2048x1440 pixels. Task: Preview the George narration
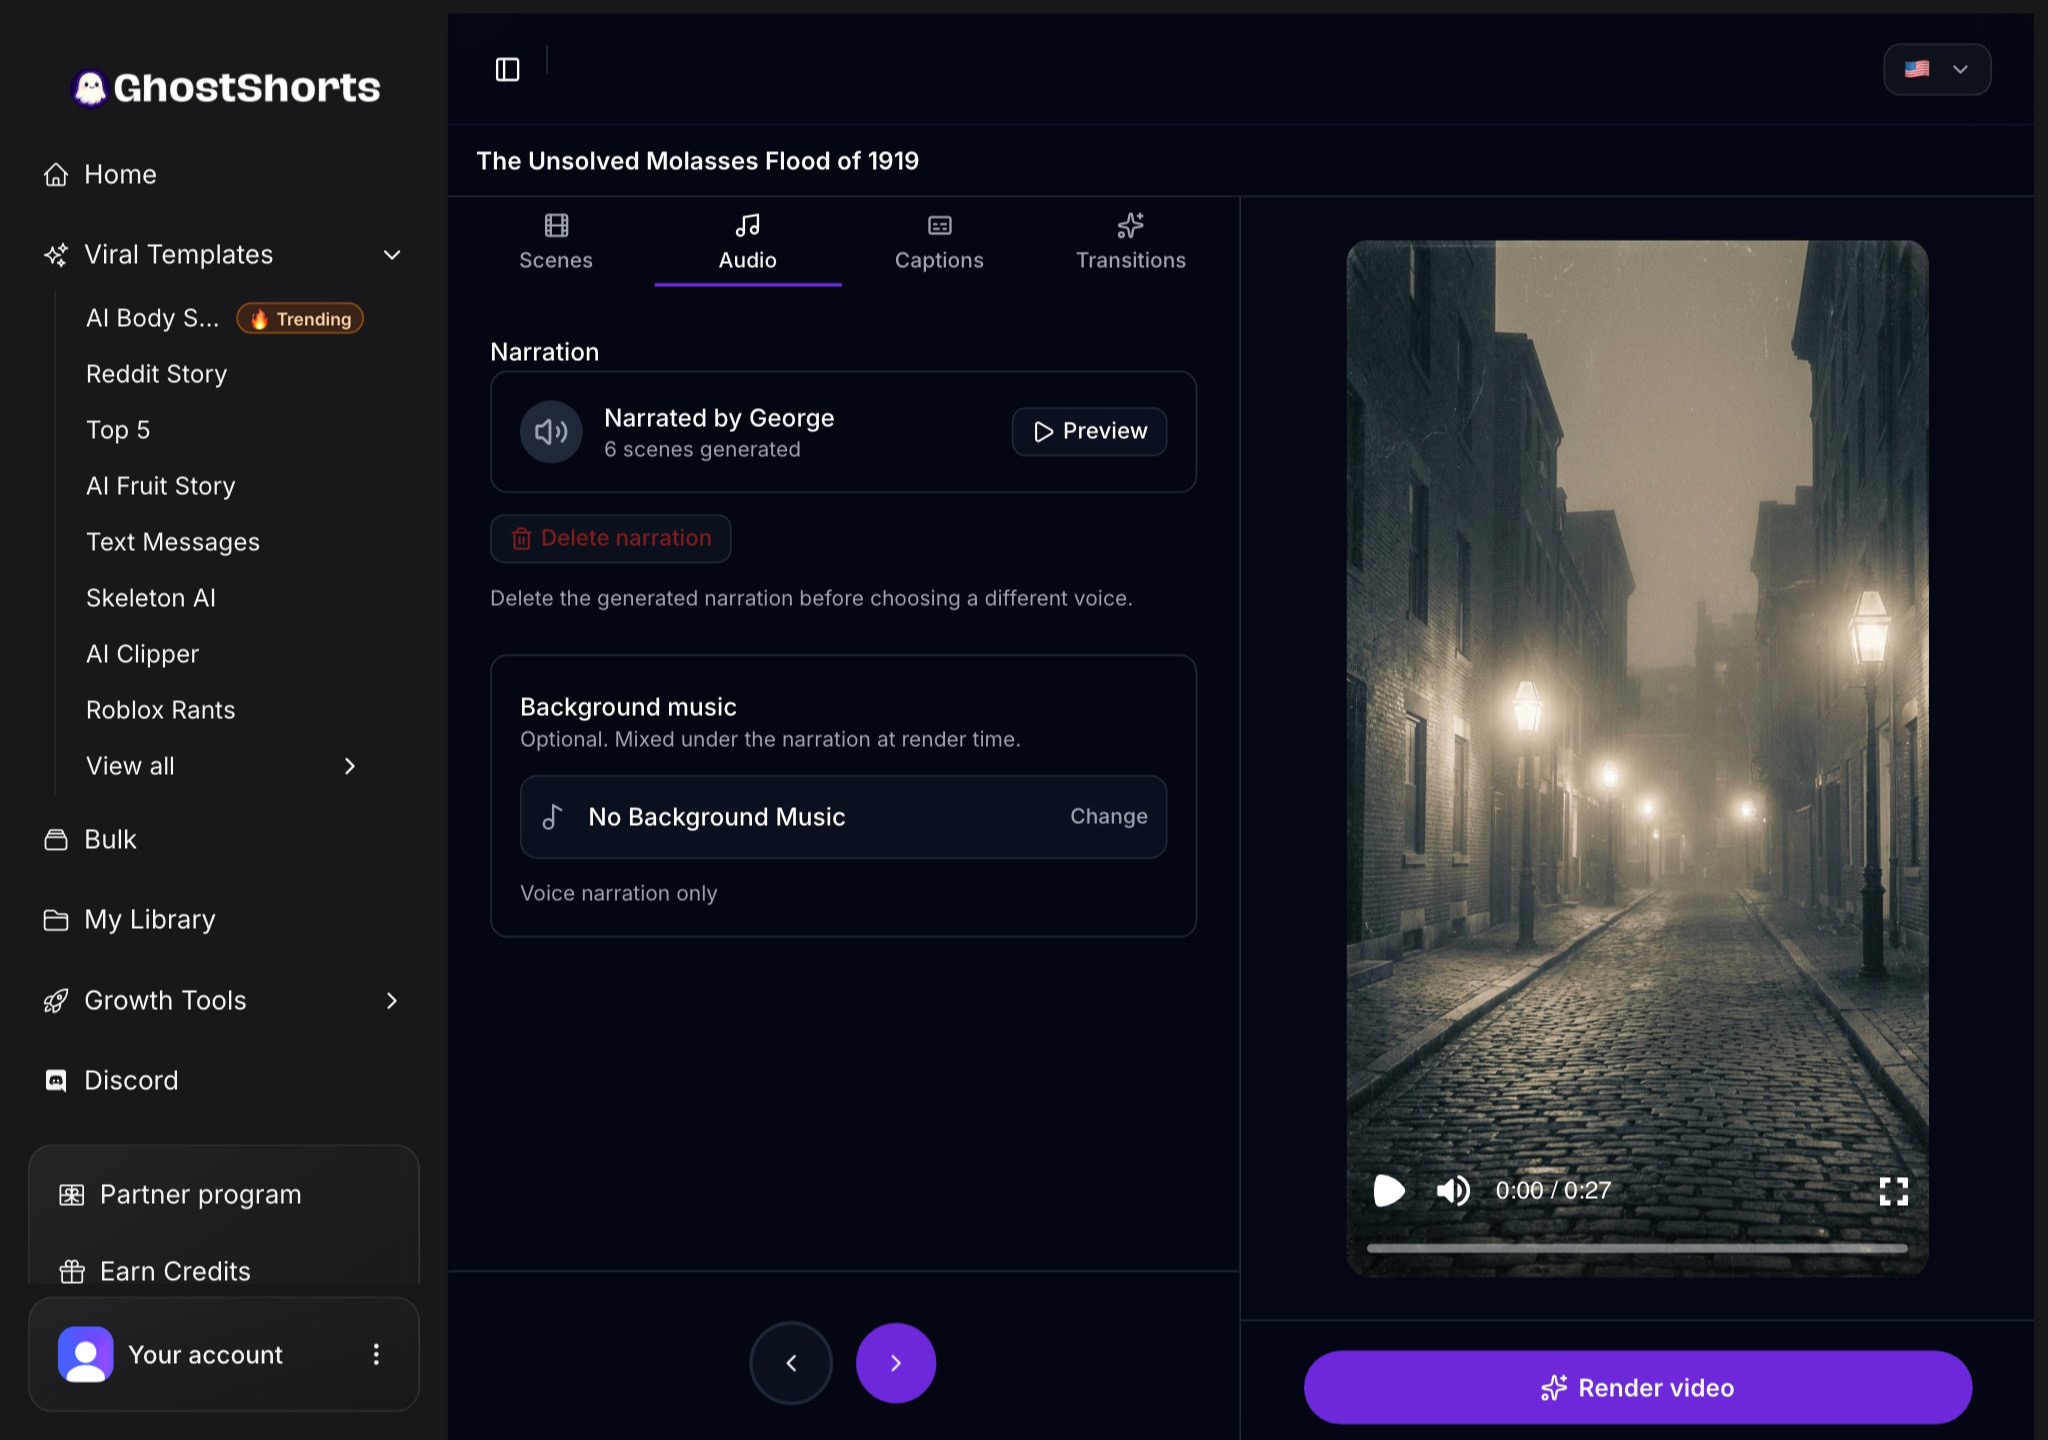[x=1089, y=431]
